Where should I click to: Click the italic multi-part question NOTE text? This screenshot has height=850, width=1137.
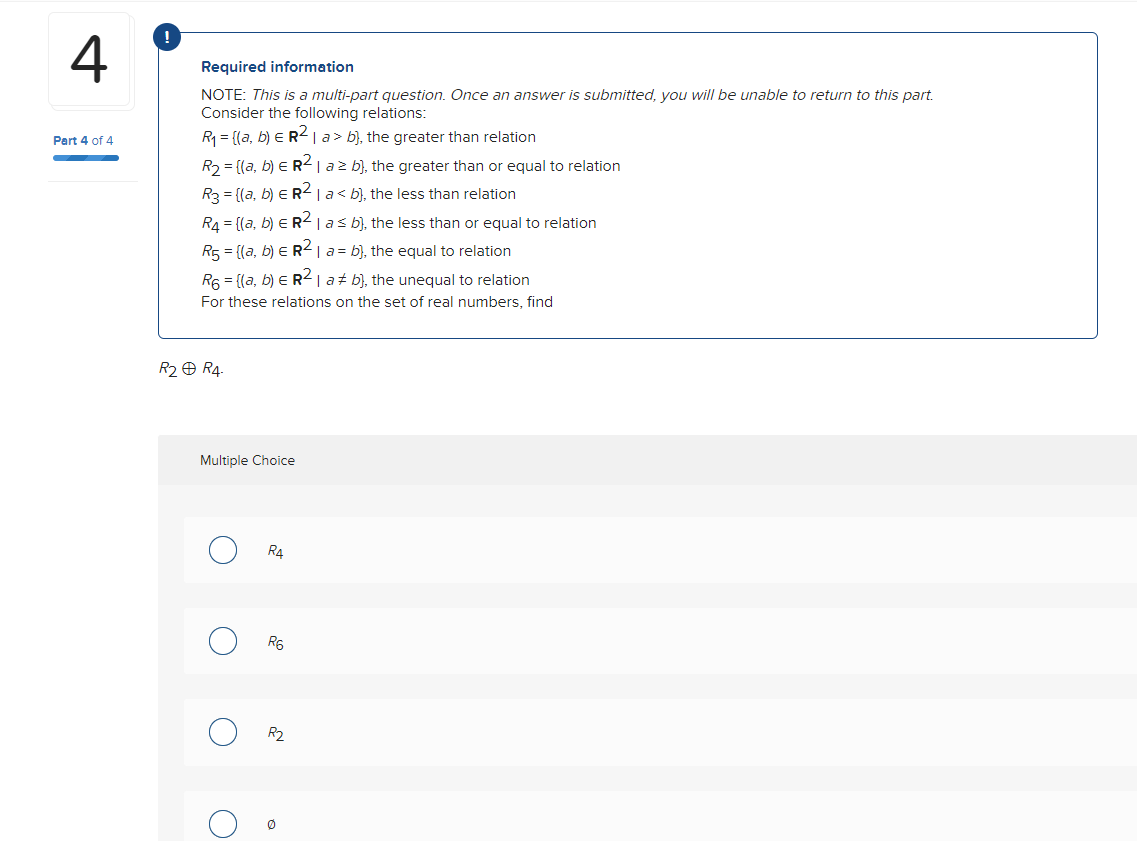pos(592,95)
